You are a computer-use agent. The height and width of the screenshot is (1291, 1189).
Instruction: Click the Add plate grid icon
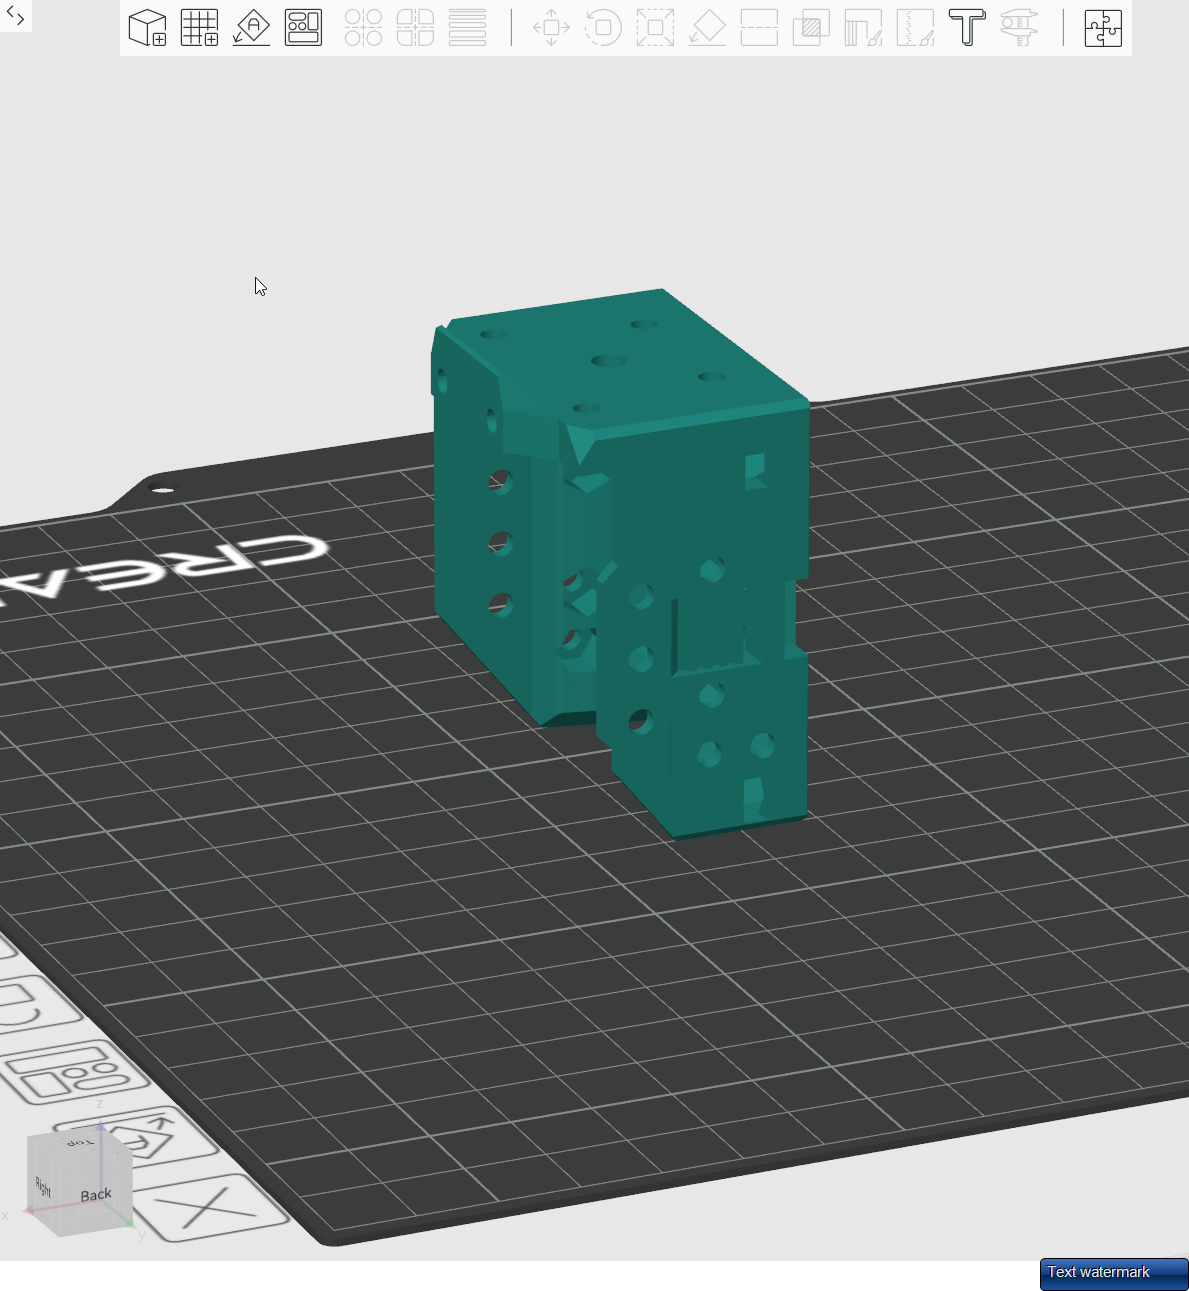[x=200, y=28]
